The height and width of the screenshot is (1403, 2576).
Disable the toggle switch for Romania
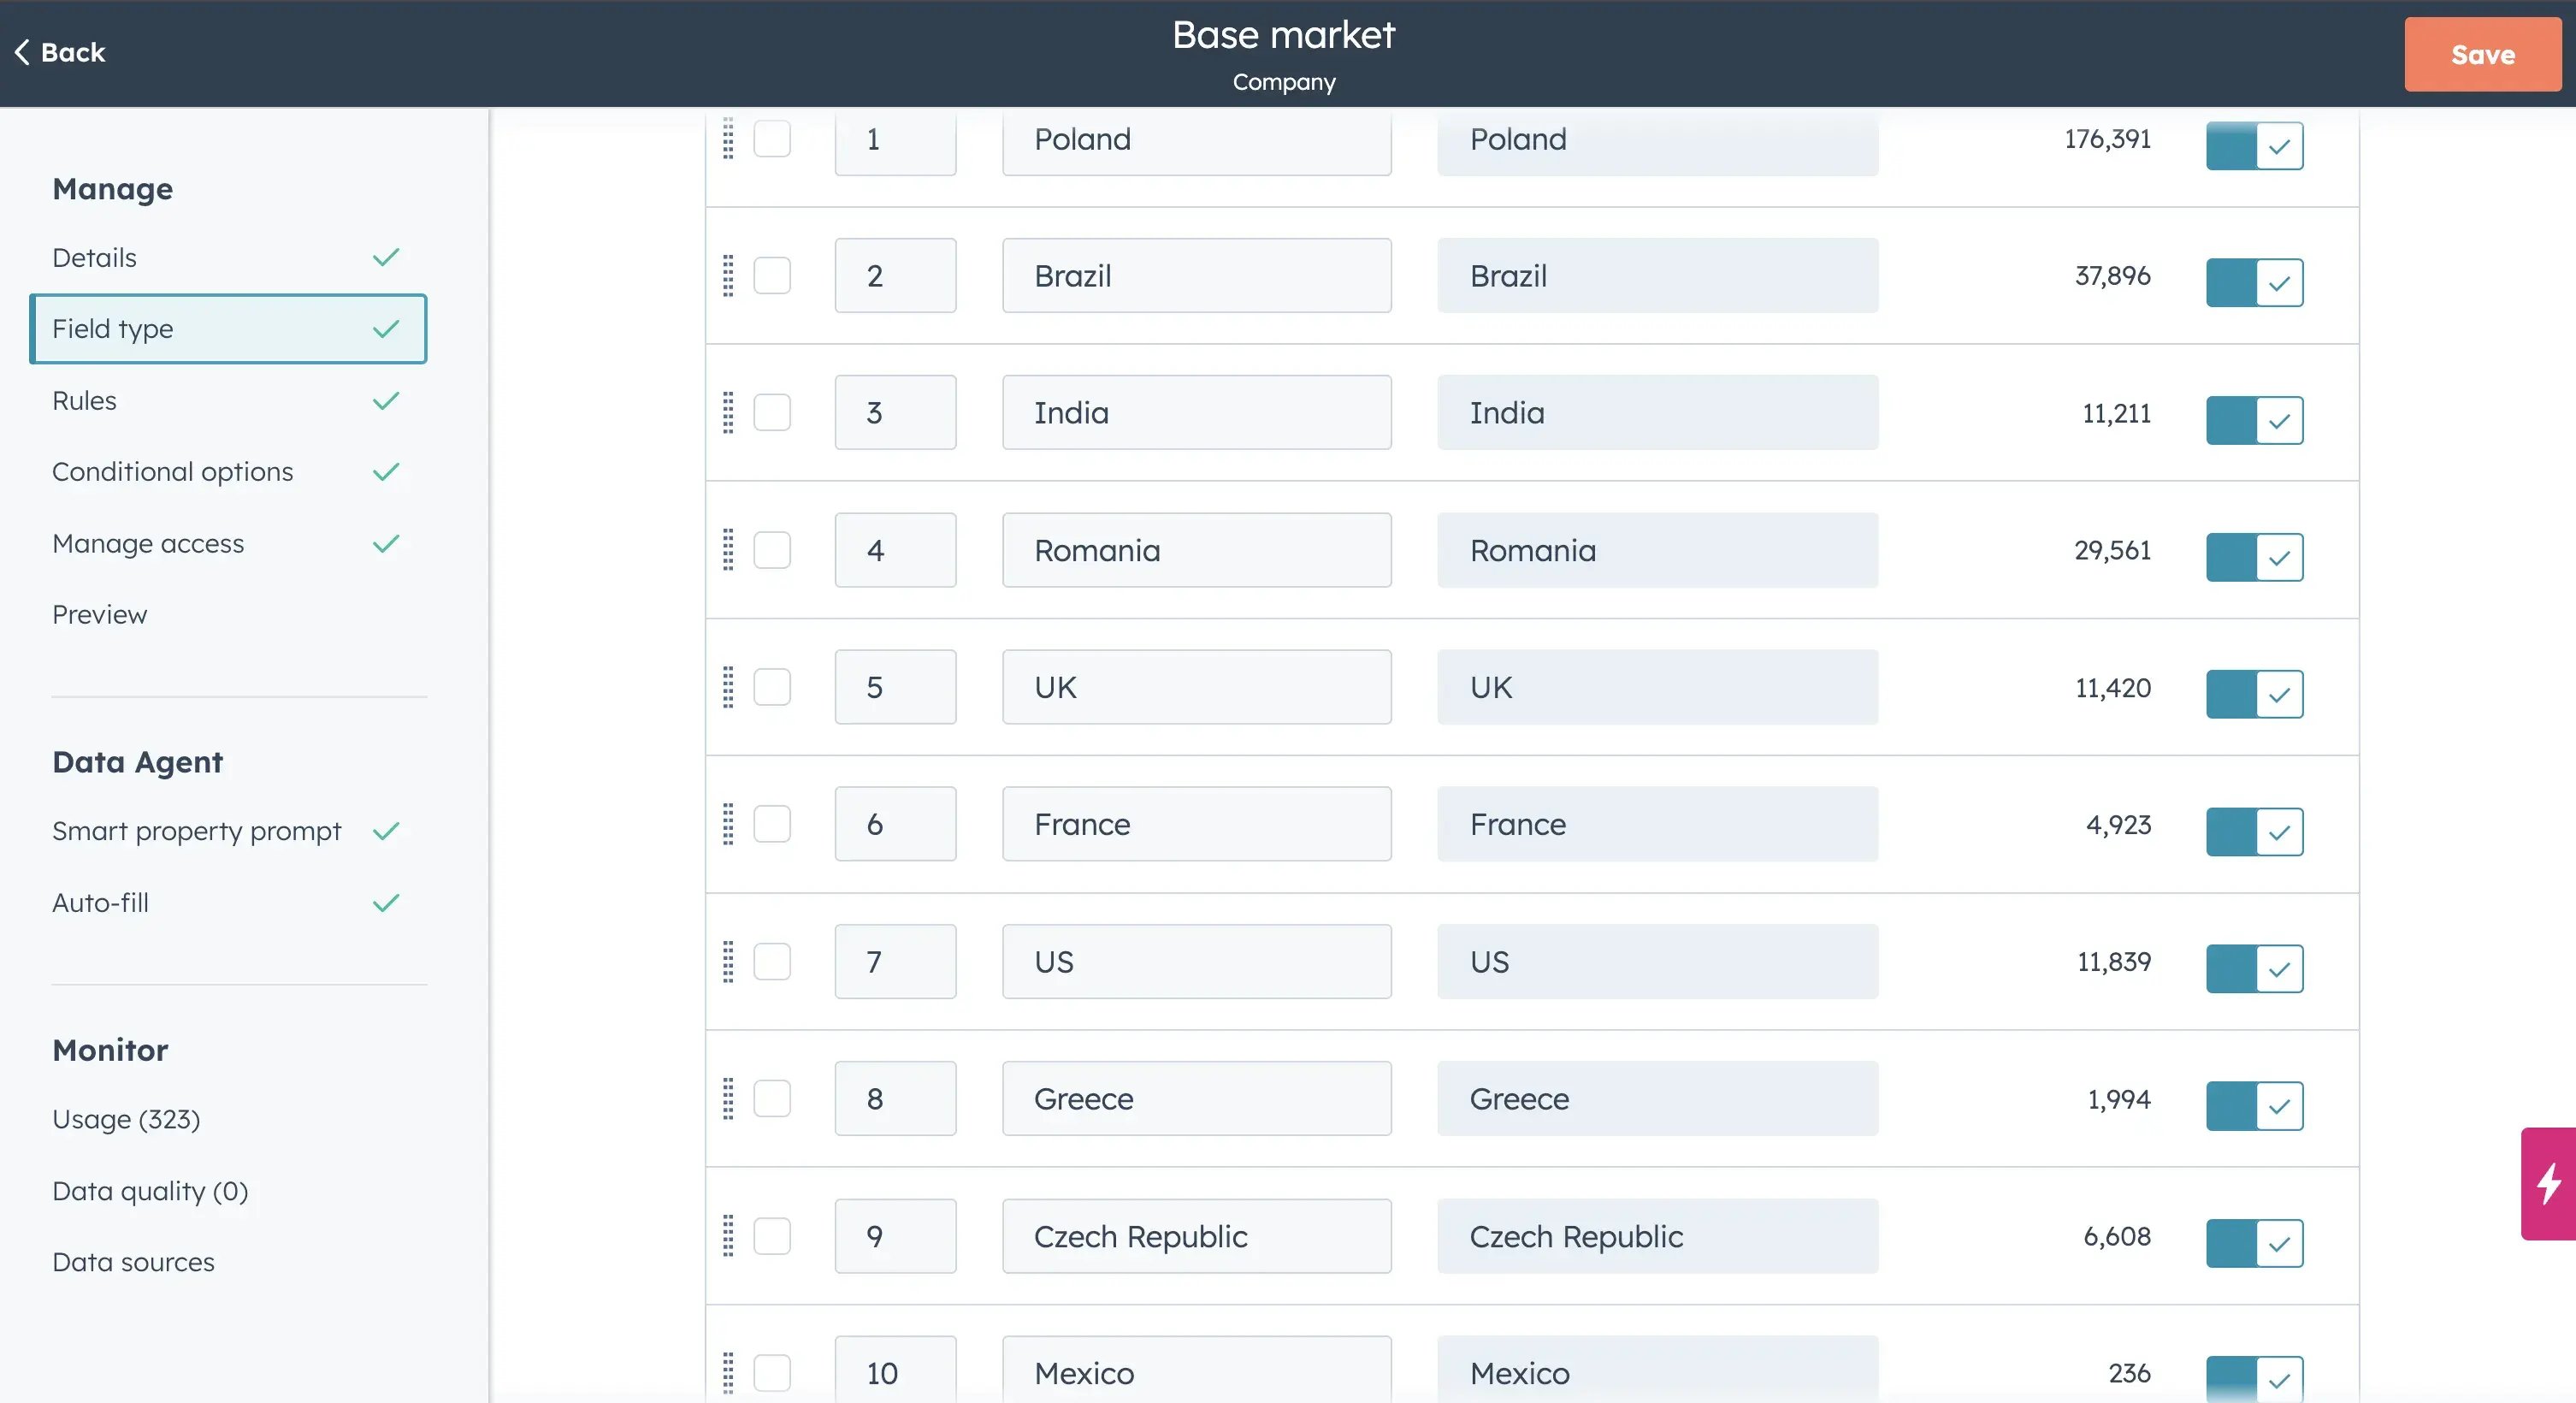(x=2254, y=557)
